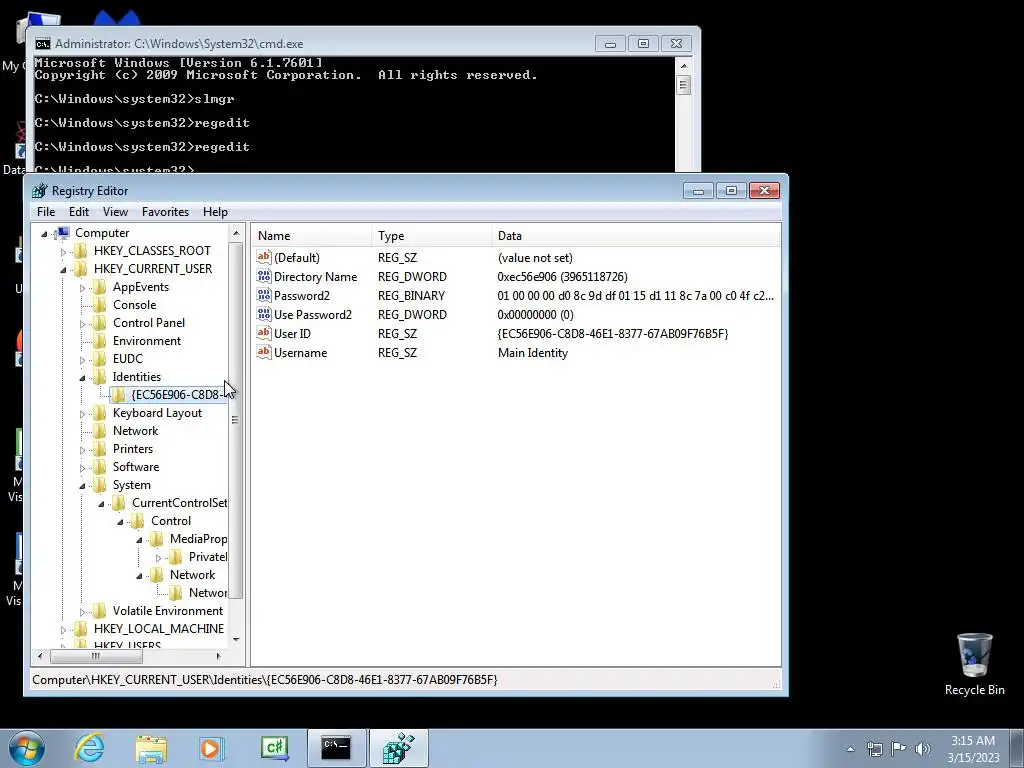Select the Environment folder icon
Screen dimensions: 1024x768
coord(99,341)
